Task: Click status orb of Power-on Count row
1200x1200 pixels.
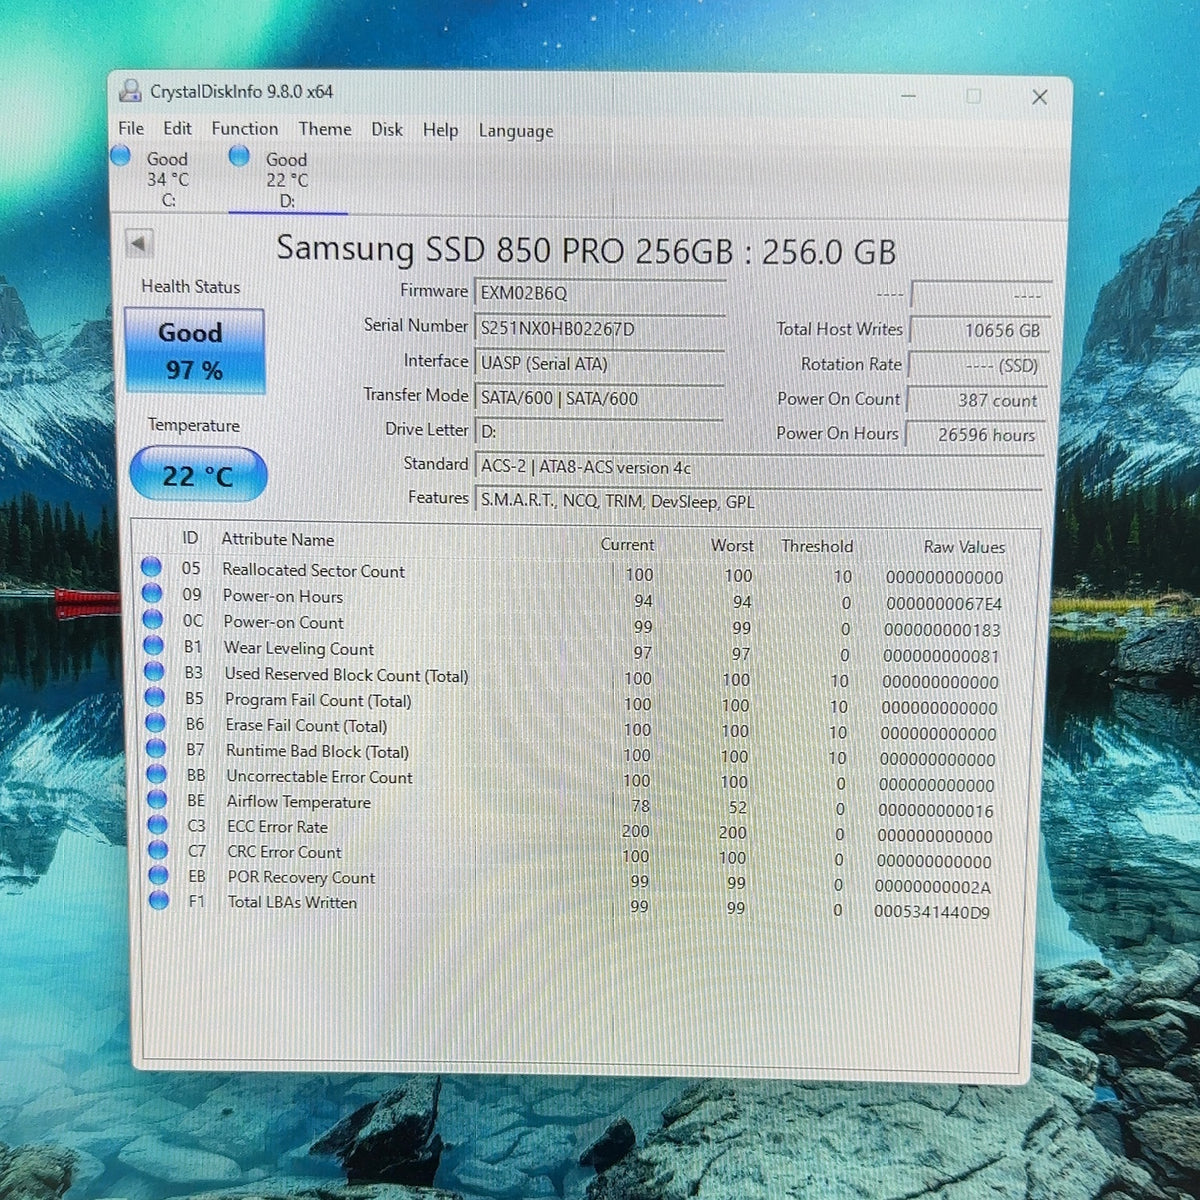Action: (x=153, y=619)
